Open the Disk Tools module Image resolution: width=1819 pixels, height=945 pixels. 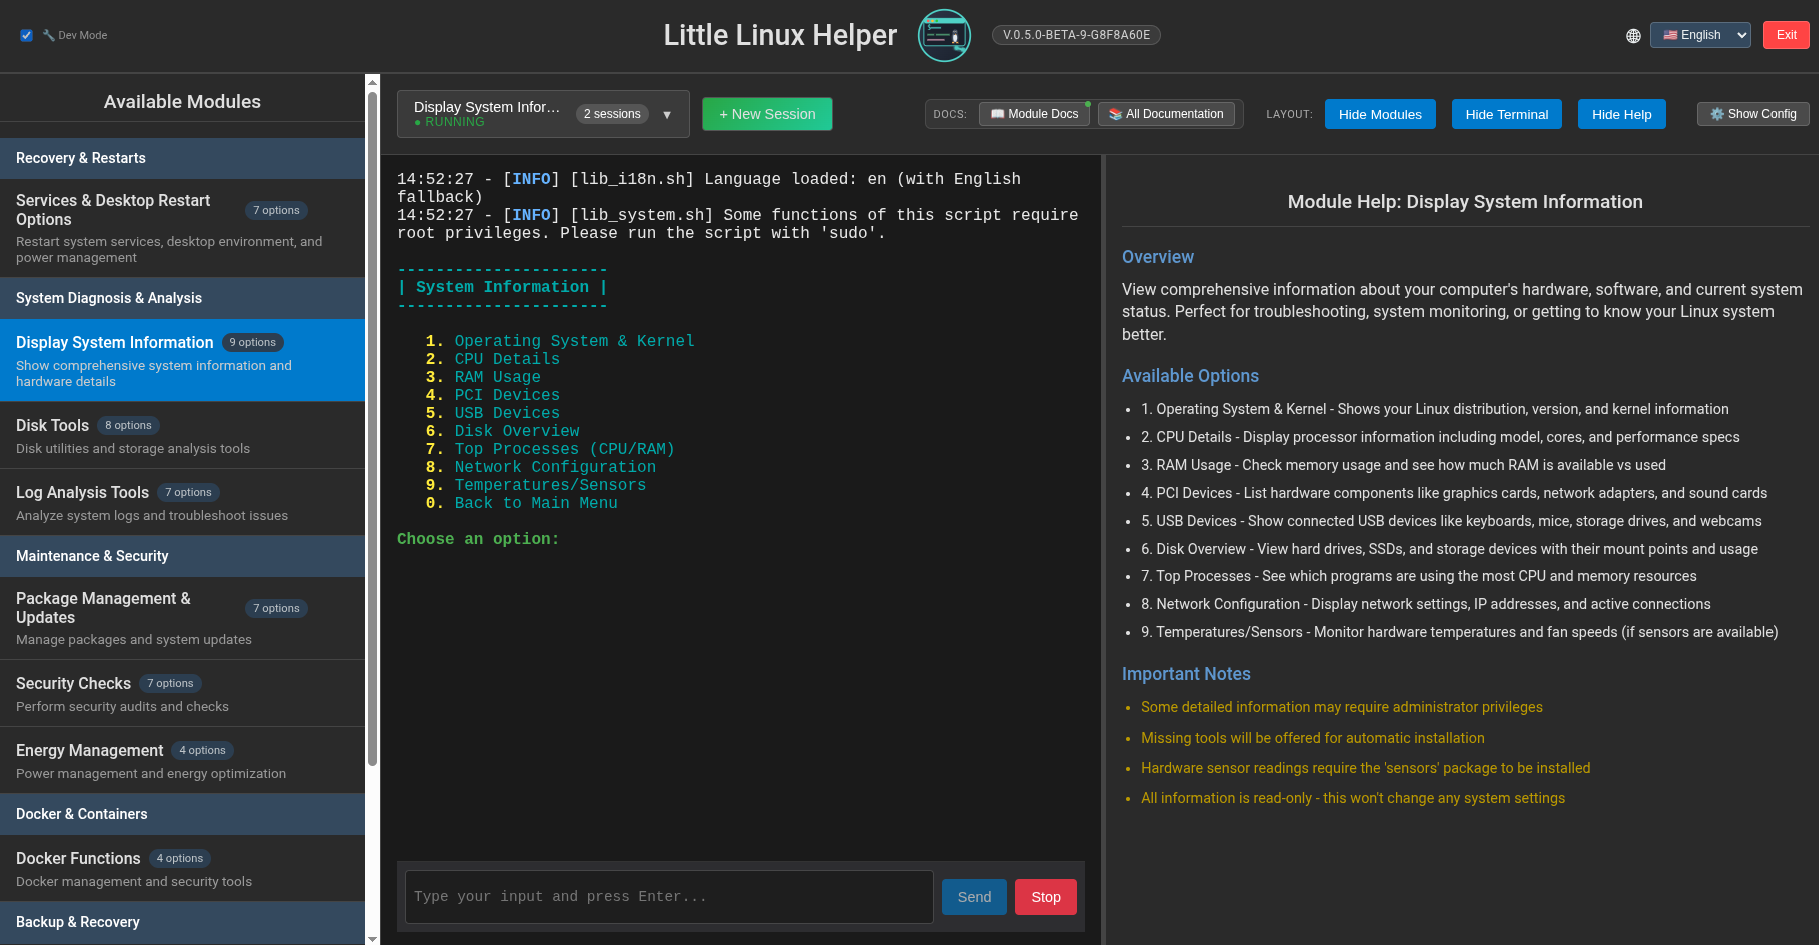[182, 435]
